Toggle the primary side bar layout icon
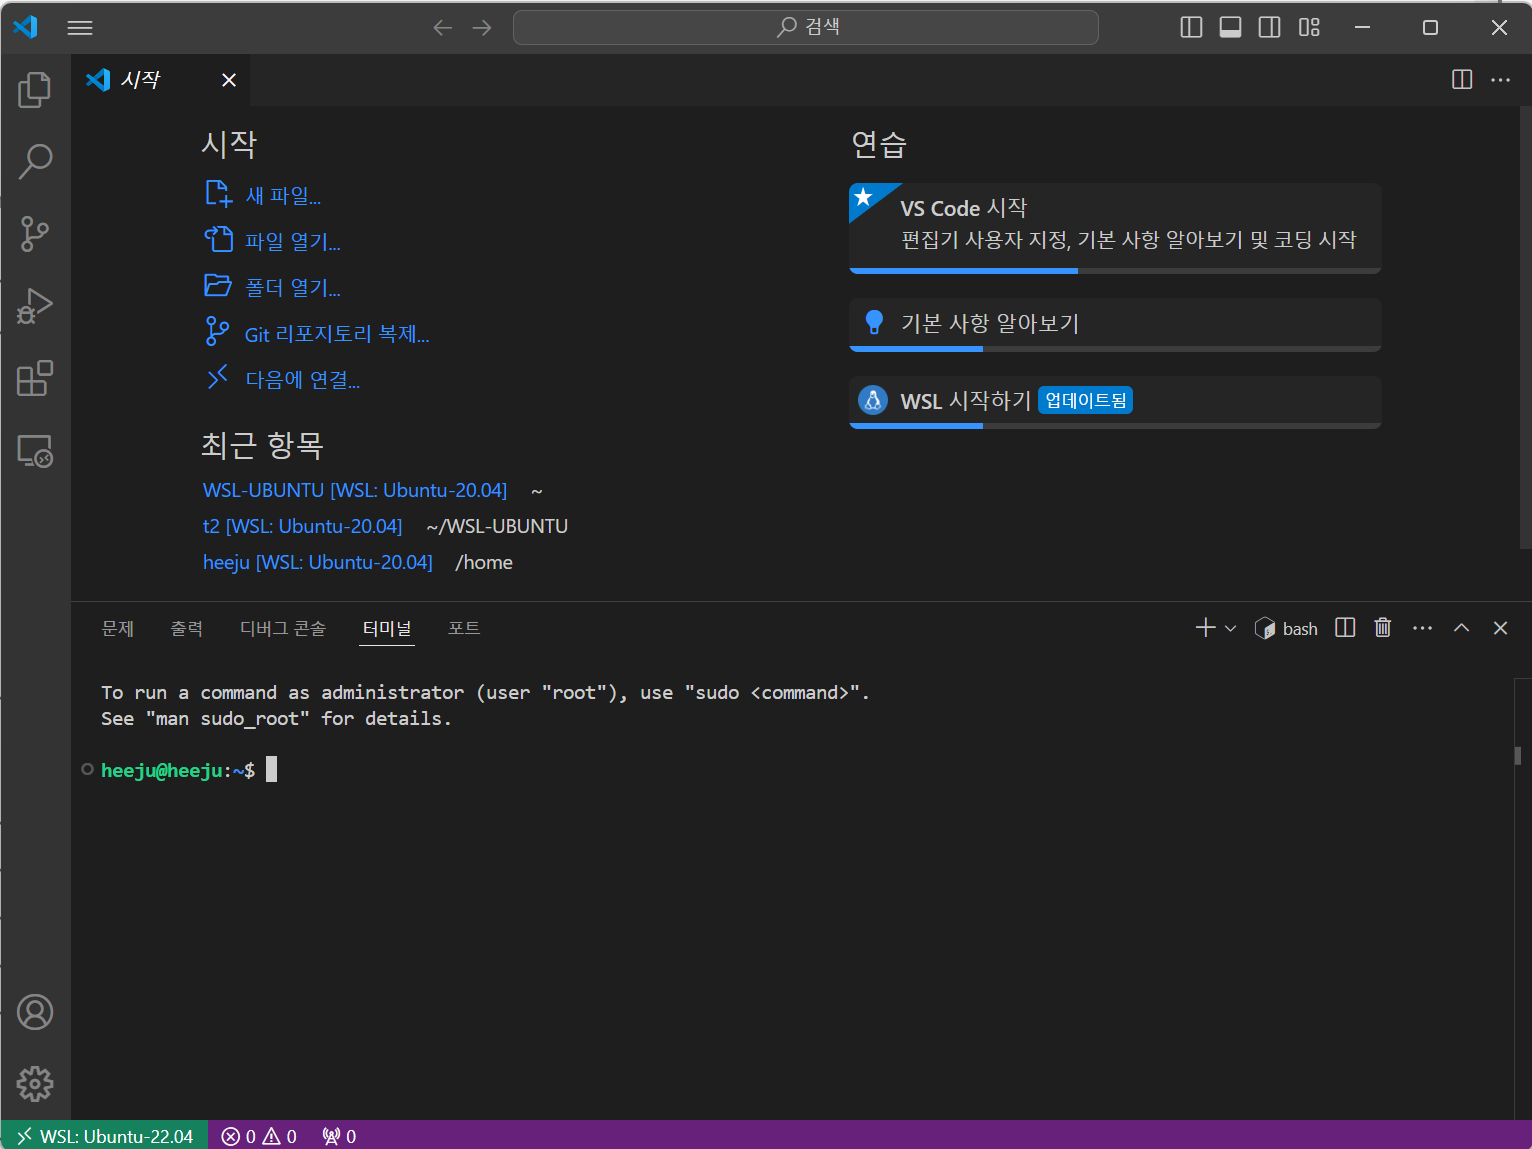 point(1191,28)
